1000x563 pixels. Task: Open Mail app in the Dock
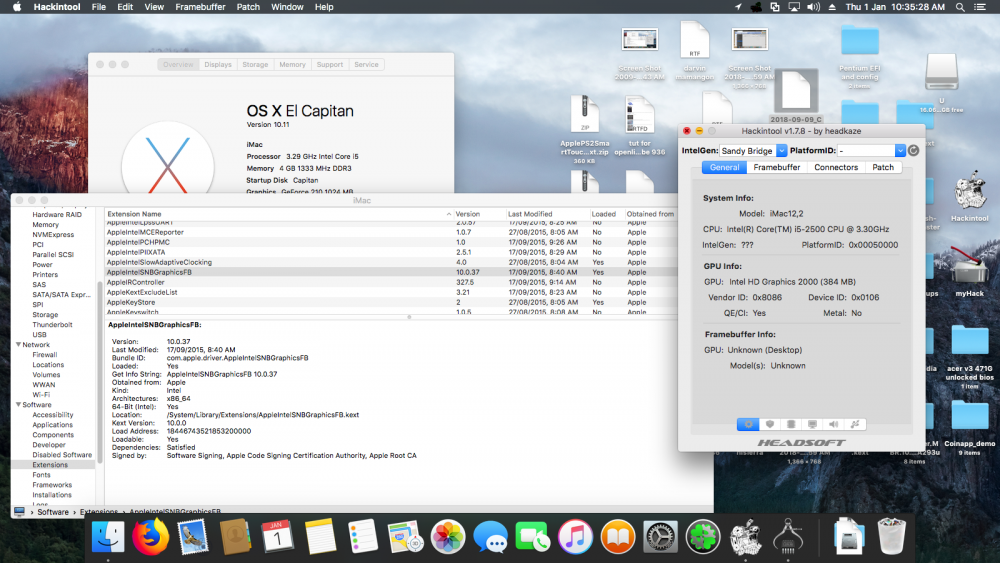pyautogui.click(x=193, y=537)
